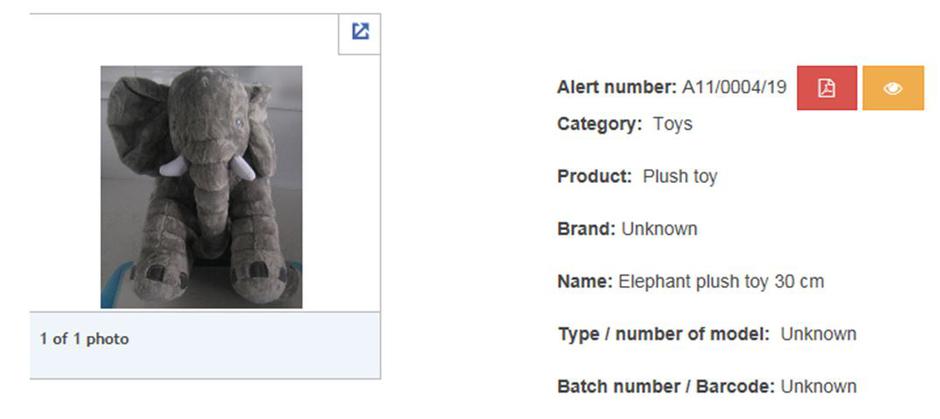Click the '1 of 1 photo' caption
Image resolution: width=940 pixels, height=419 pixels.
(x=84, y=339)
